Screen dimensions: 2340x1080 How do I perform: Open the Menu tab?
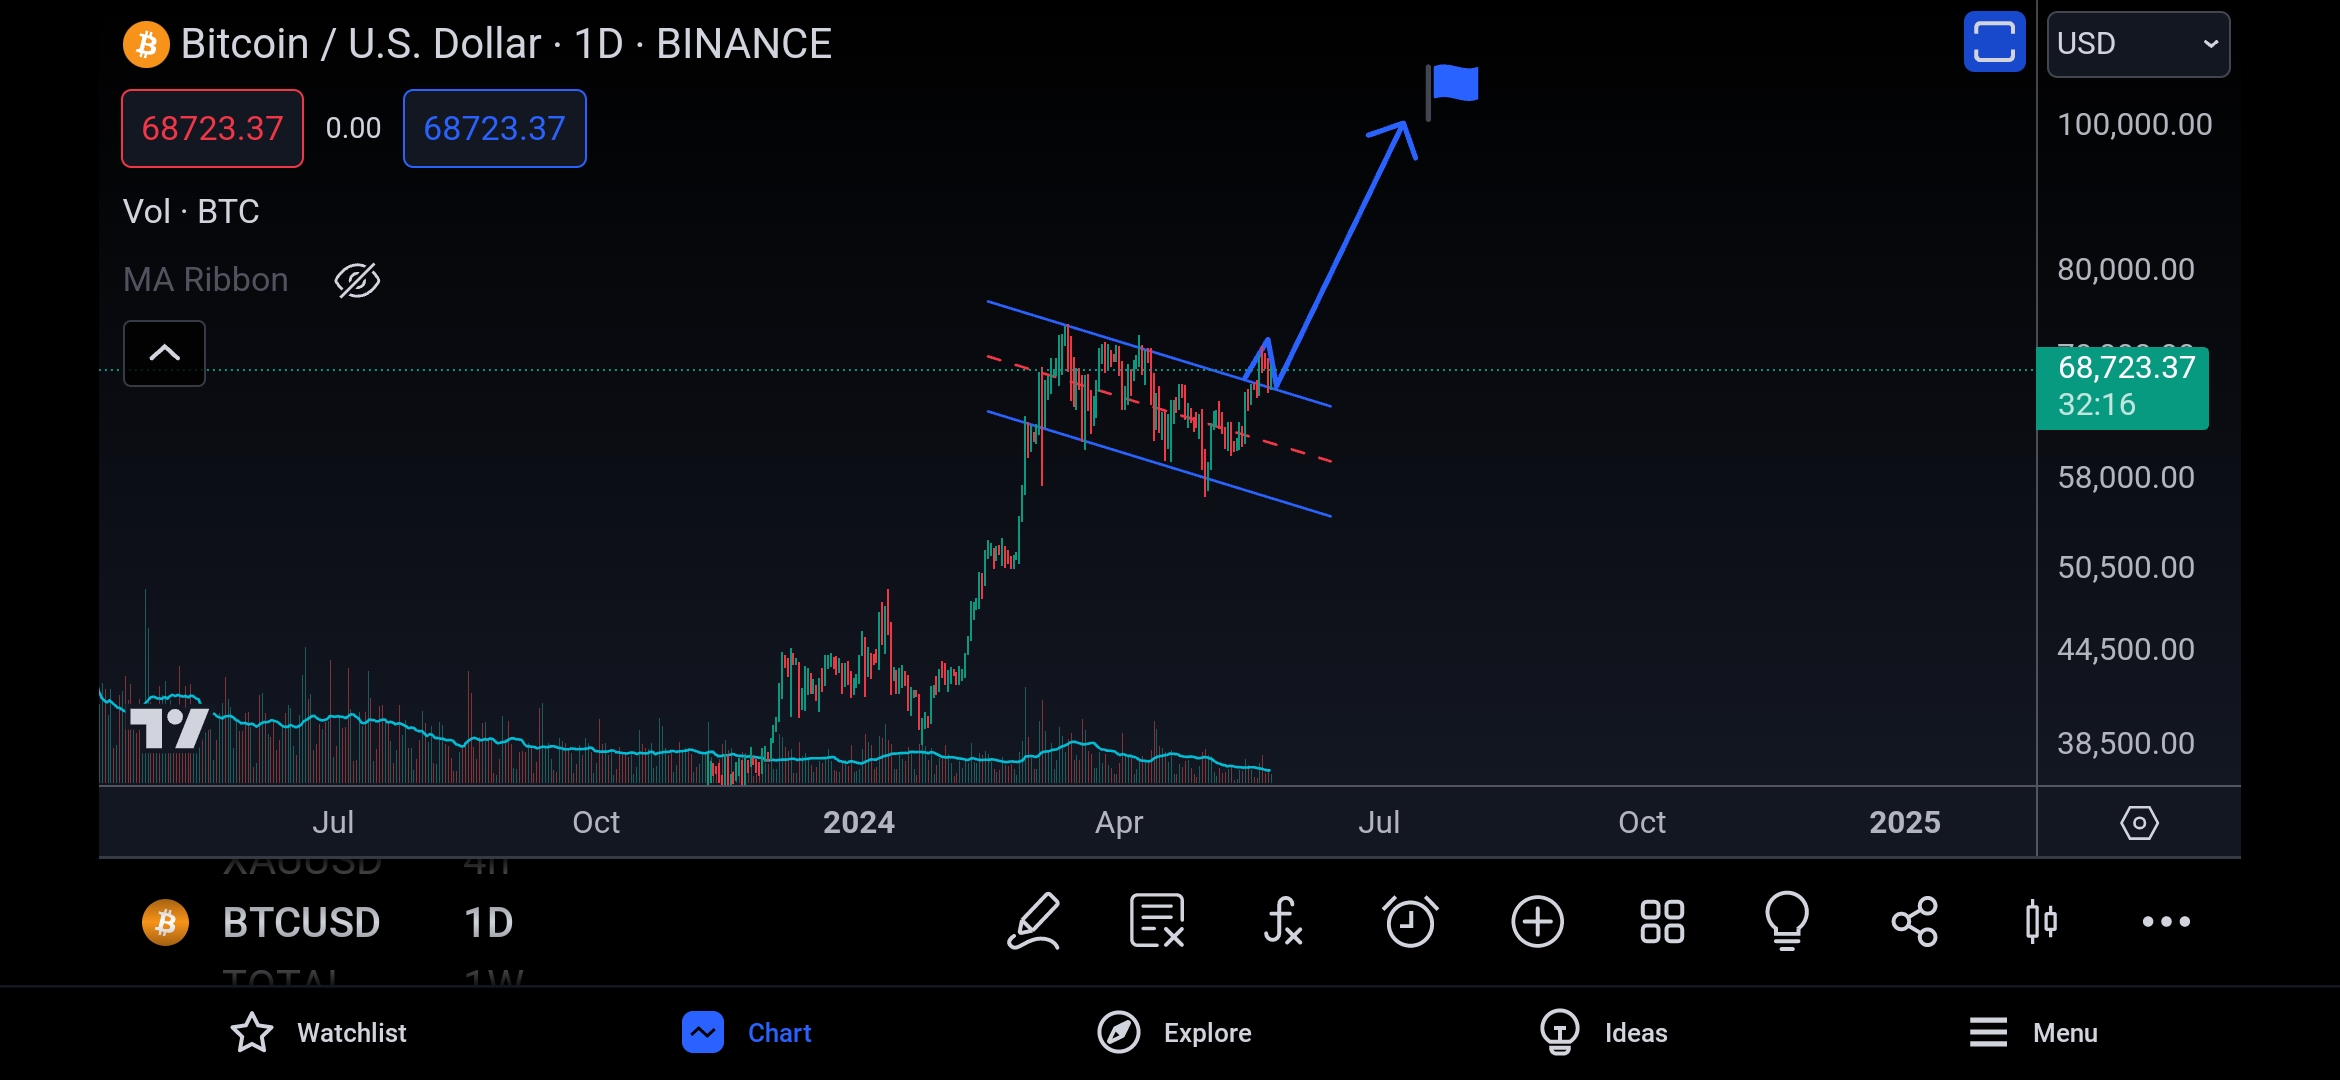point(2033,1033)
